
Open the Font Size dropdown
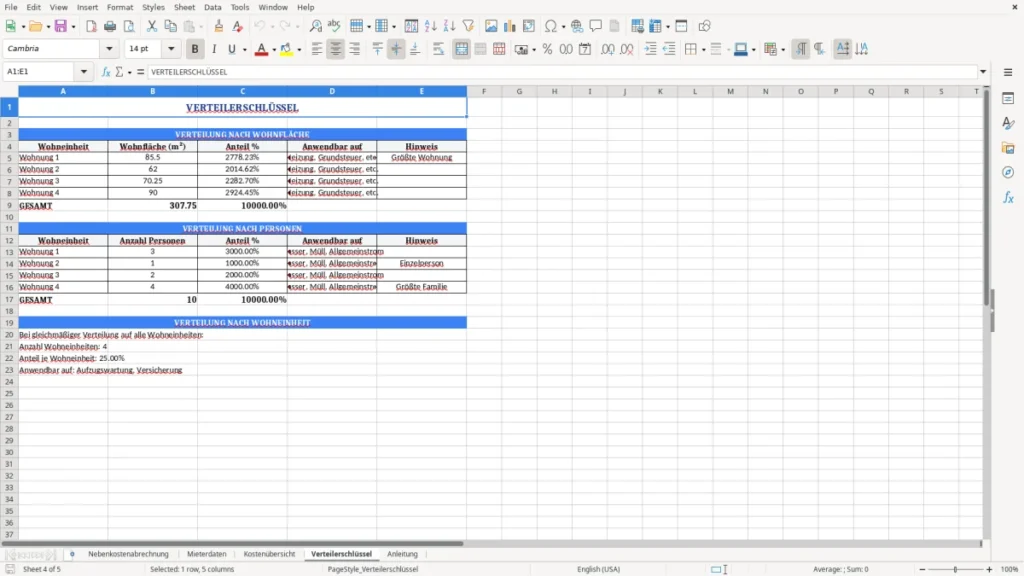(x=171, y=48)
